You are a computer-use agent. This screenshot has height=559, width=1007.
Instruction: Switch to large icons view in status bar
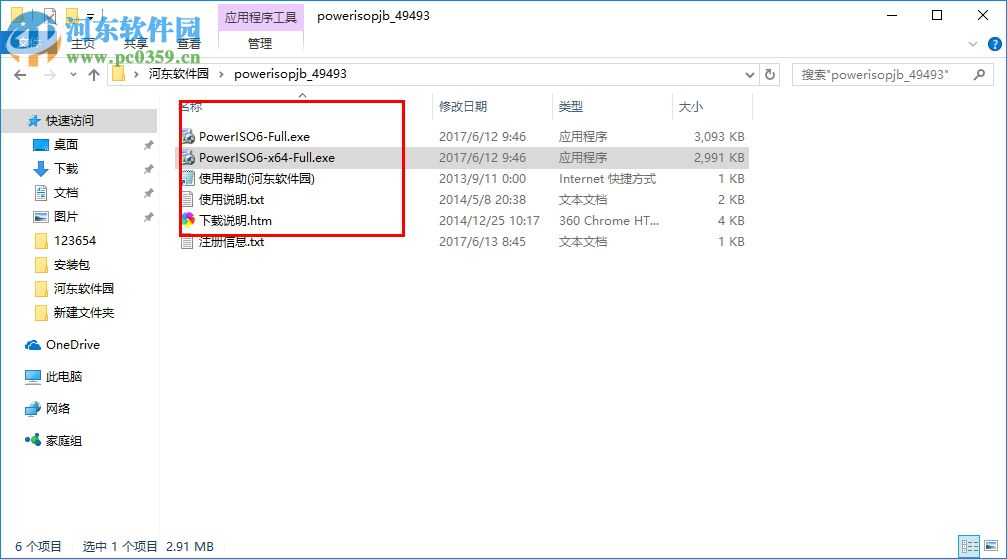pos(991,546)
